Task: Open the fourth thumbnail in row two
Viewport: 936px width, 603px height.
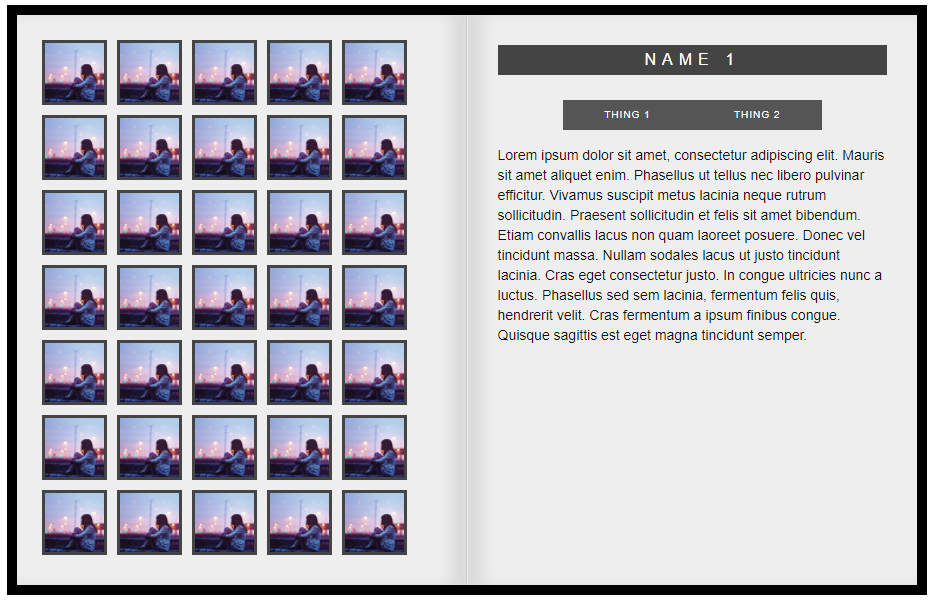Action: click(299, 147)
